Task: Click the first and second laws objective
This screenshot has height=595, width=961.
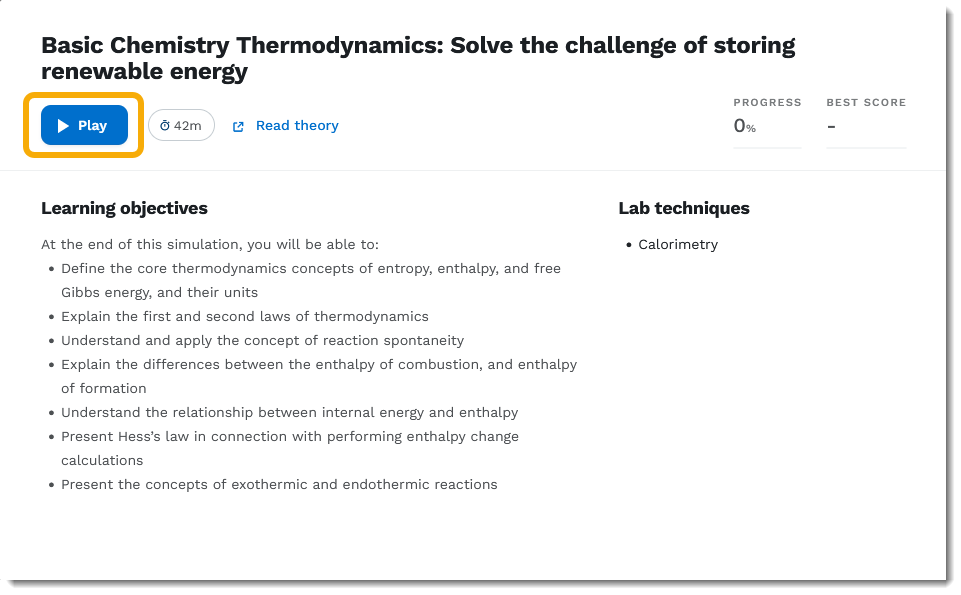Action: point(244,316)
